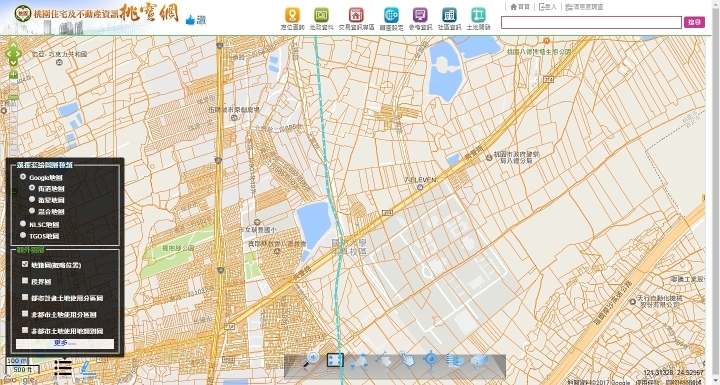
Task: Select the full-extent frame tool
Action: point(335,360)
